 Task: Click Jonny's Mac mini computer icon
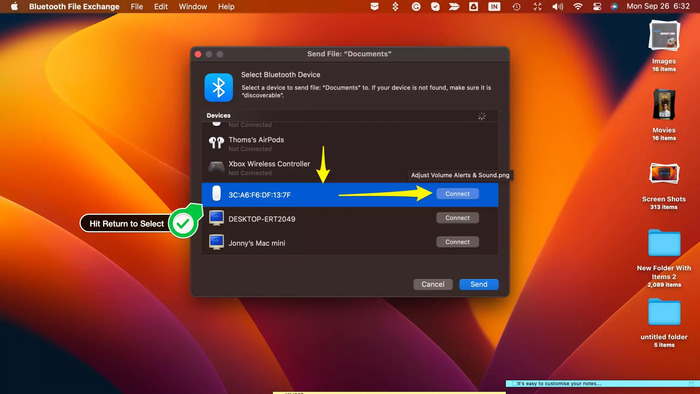217,242
